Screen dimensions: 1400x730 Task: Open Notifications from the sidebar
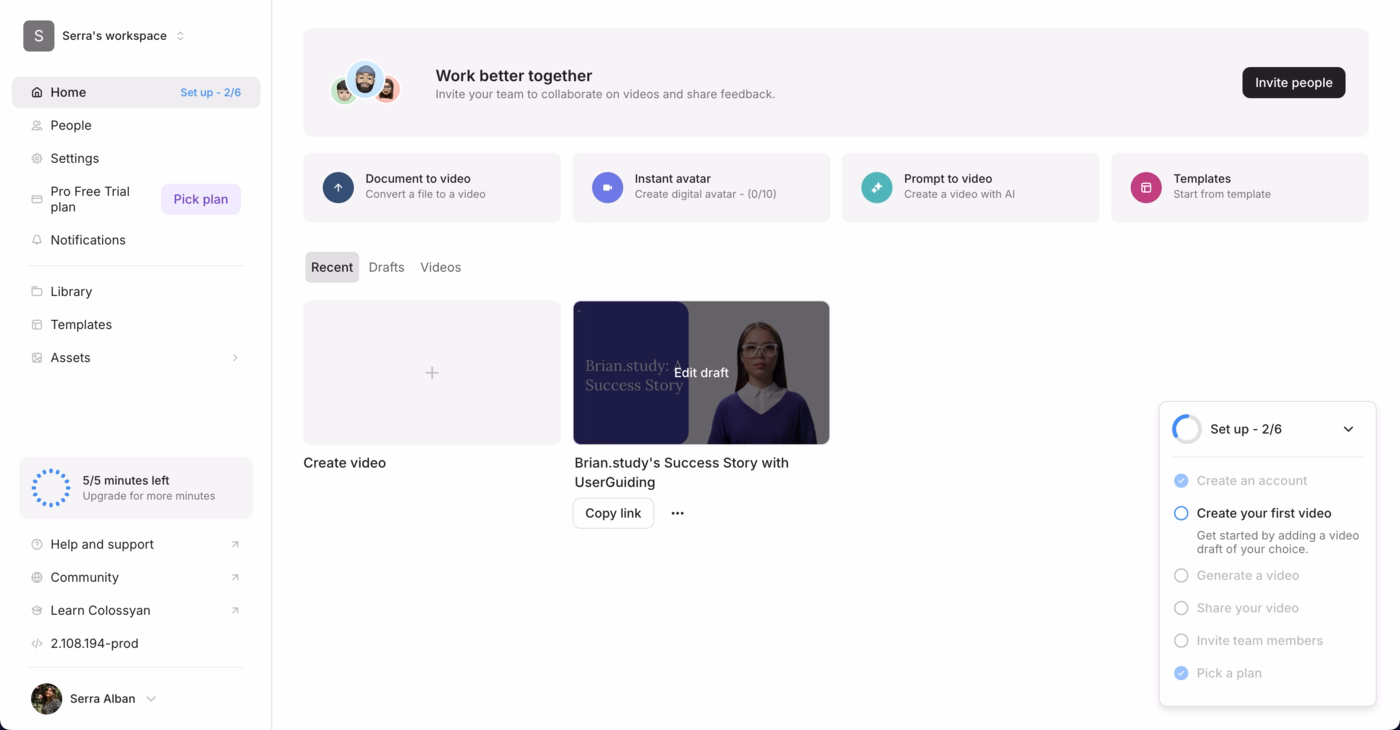(88, 239)
